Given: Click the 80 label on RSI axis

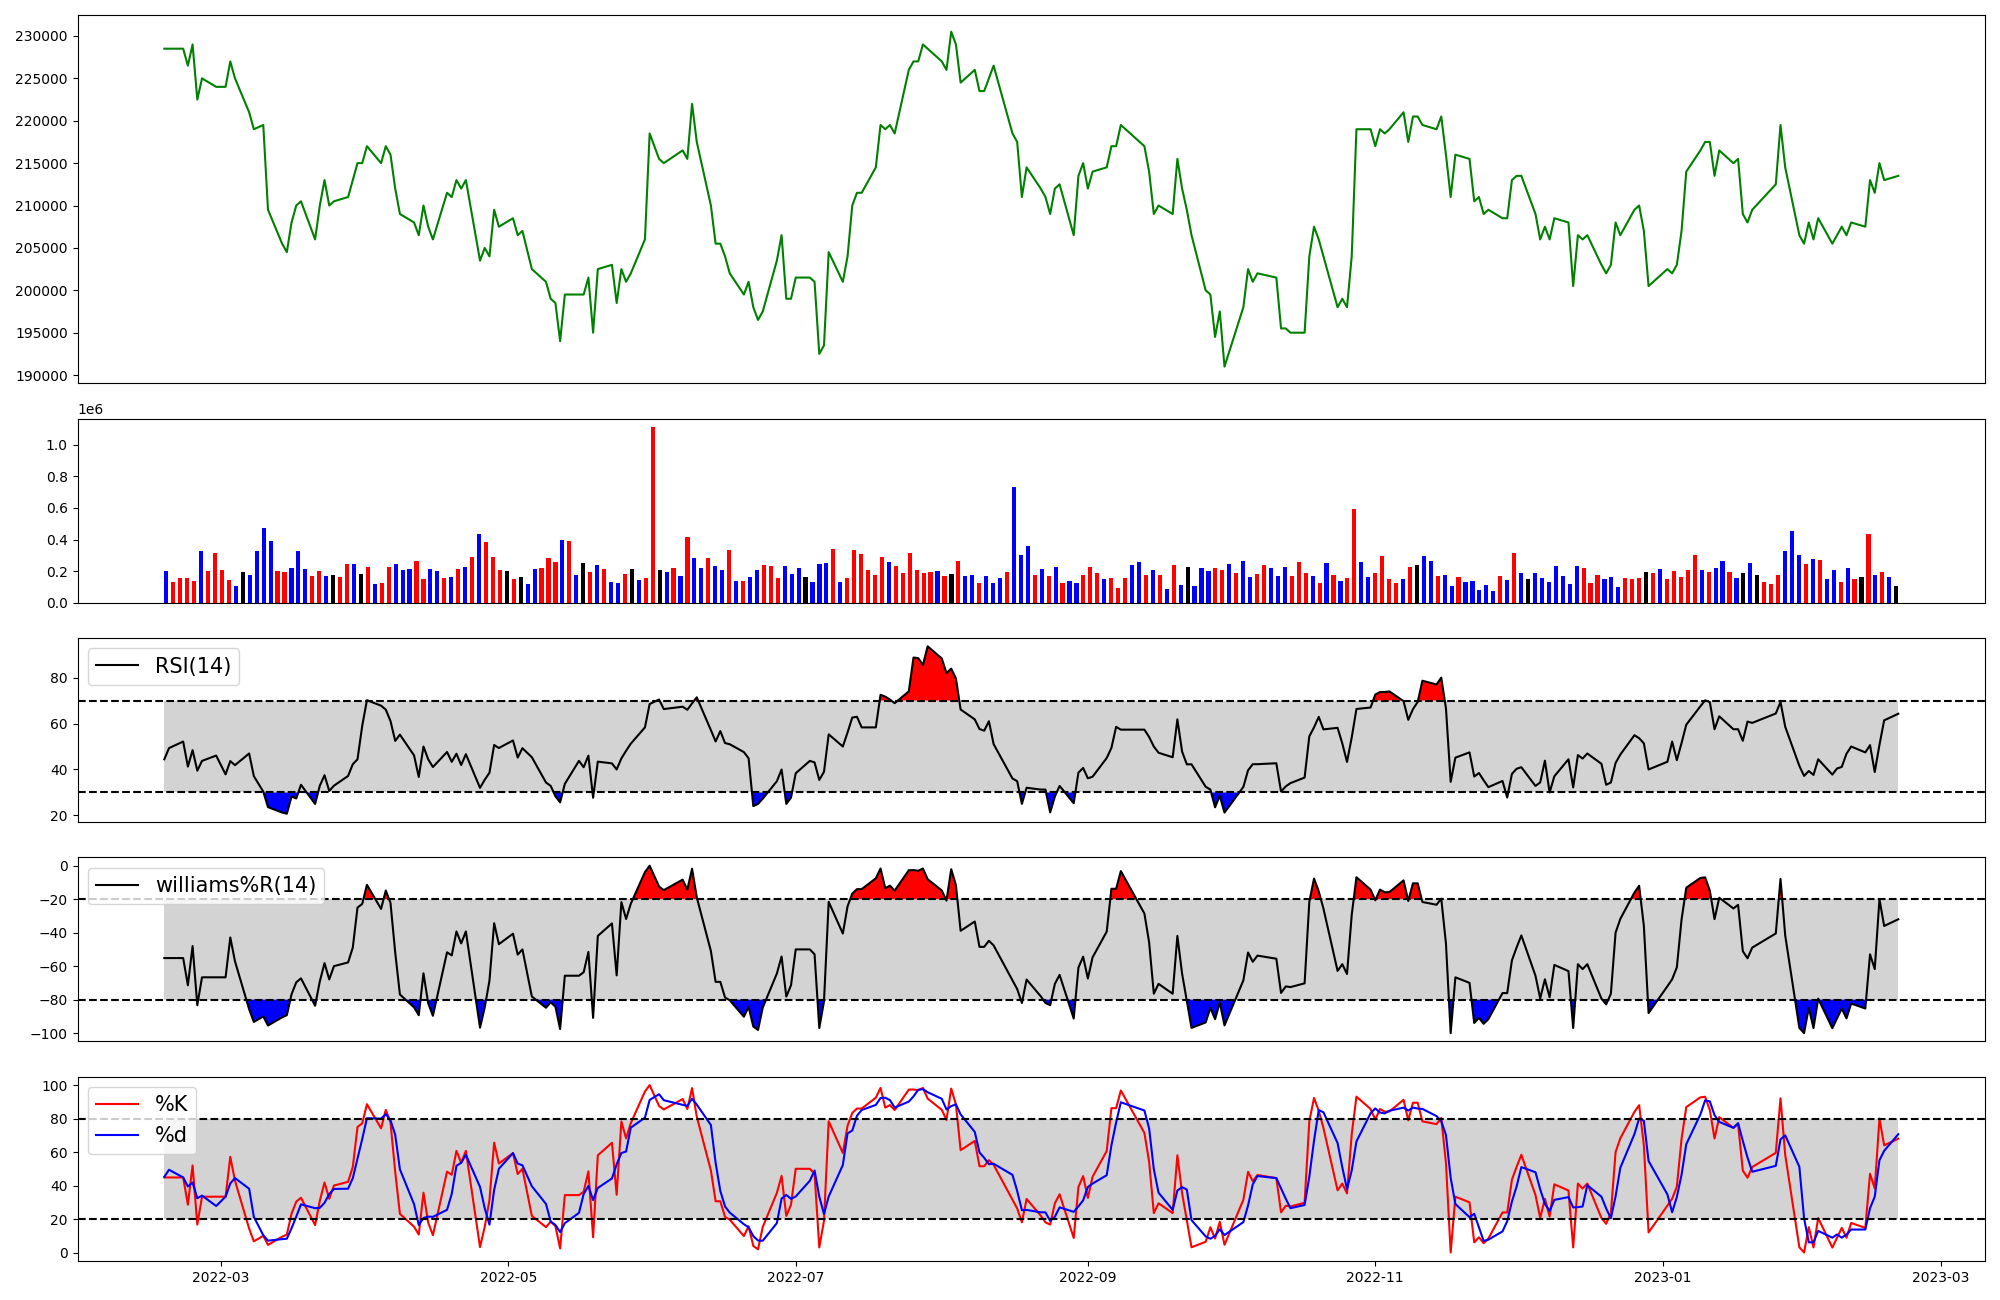Looking at the screenshot, I should coord(59,679).
